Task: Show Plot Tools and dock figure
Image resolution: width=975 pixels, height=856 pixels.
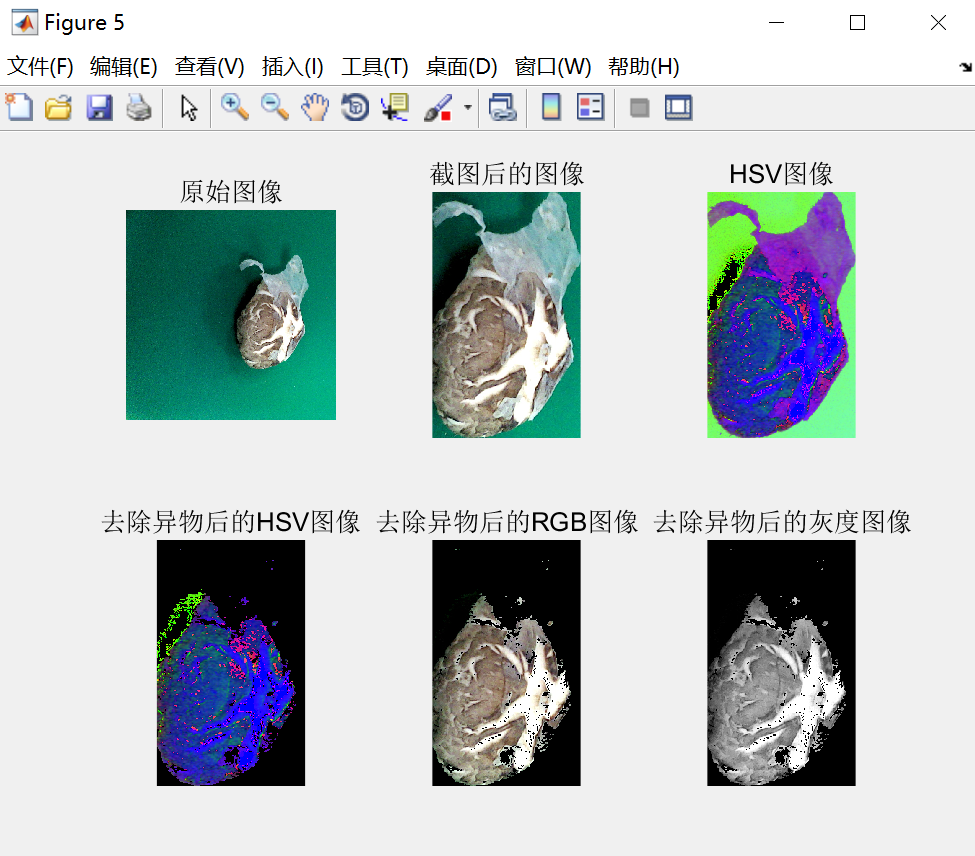Action: [x=678, y=107]
